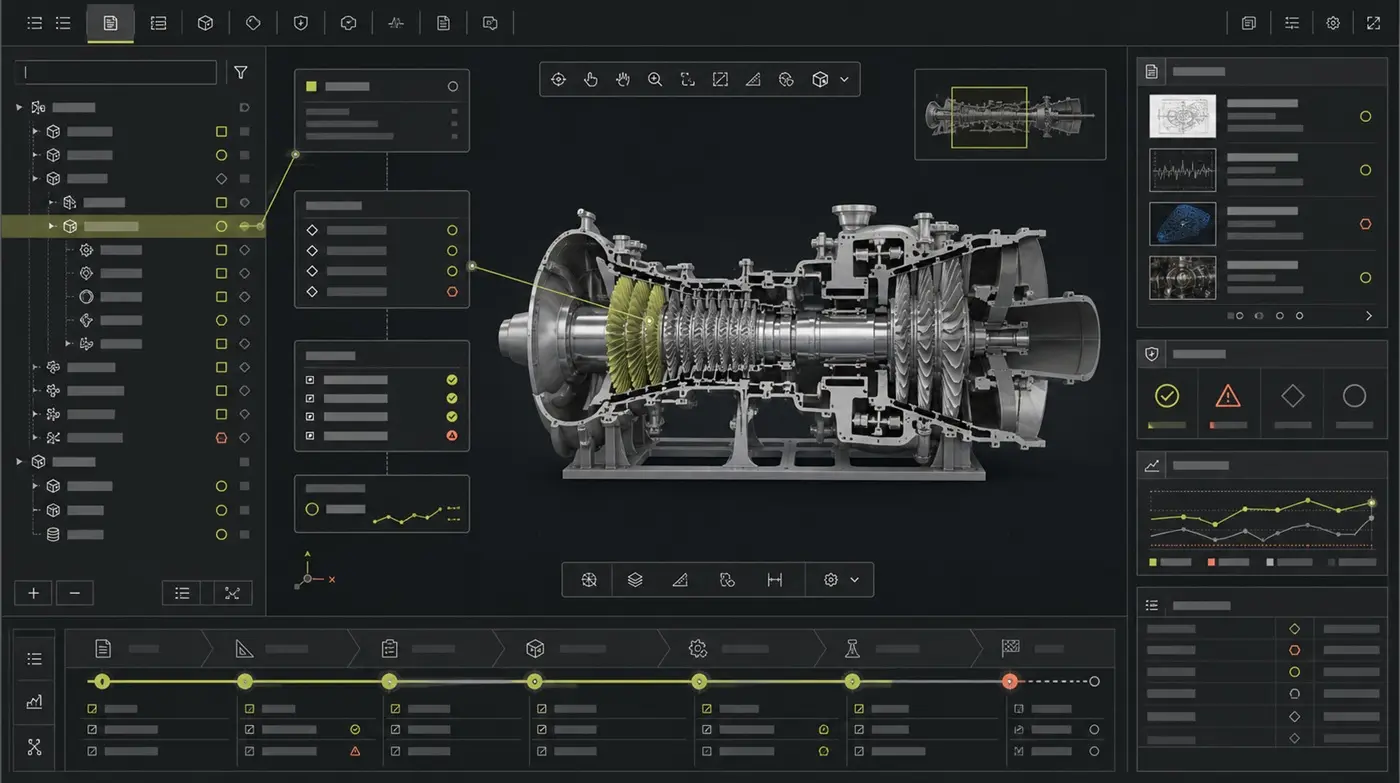Go to next page chevron under thumbnails
The image size is (1400, 783).
[1369, 316]
